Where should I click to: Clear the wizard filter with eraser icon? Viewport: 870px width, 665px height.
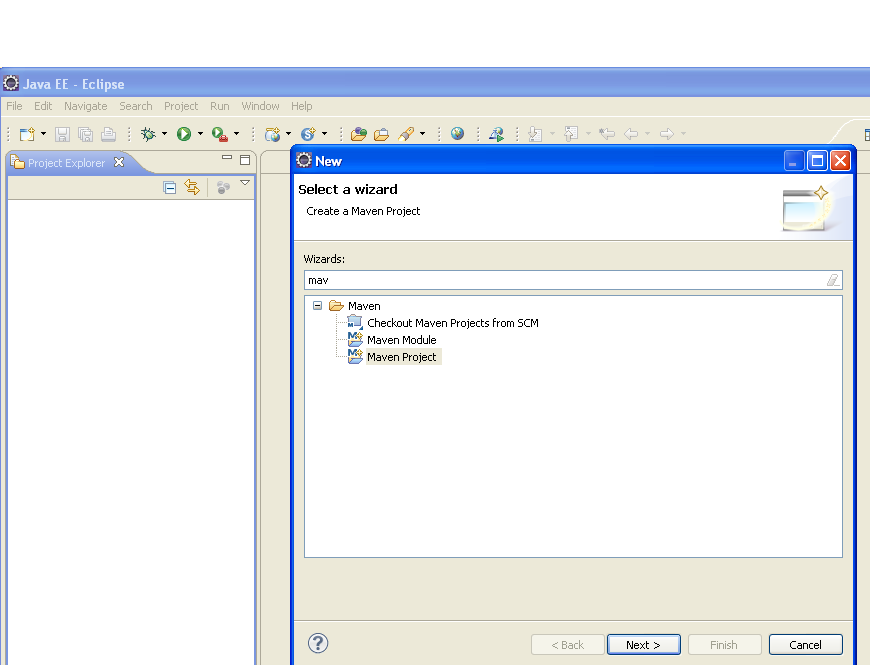click(x=833, y=280)
